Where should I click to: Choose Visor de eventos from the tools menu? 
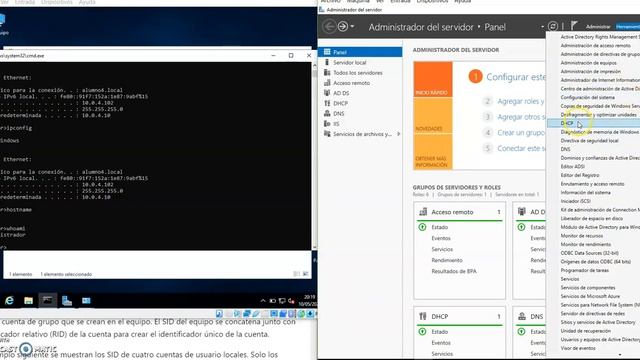tap(593, 348)
